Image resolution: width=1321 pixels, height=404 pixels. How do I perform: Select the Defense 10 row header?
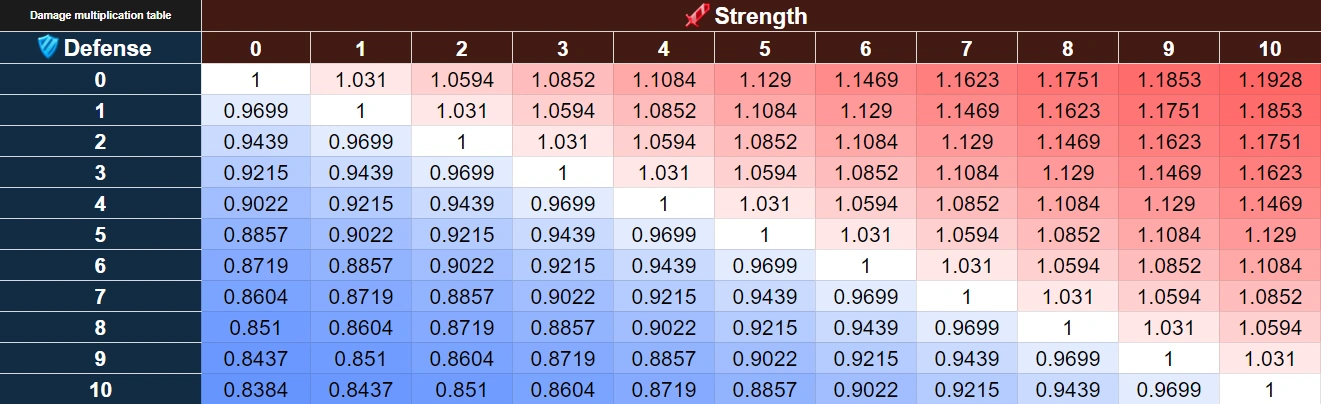[x=100, y=390]
